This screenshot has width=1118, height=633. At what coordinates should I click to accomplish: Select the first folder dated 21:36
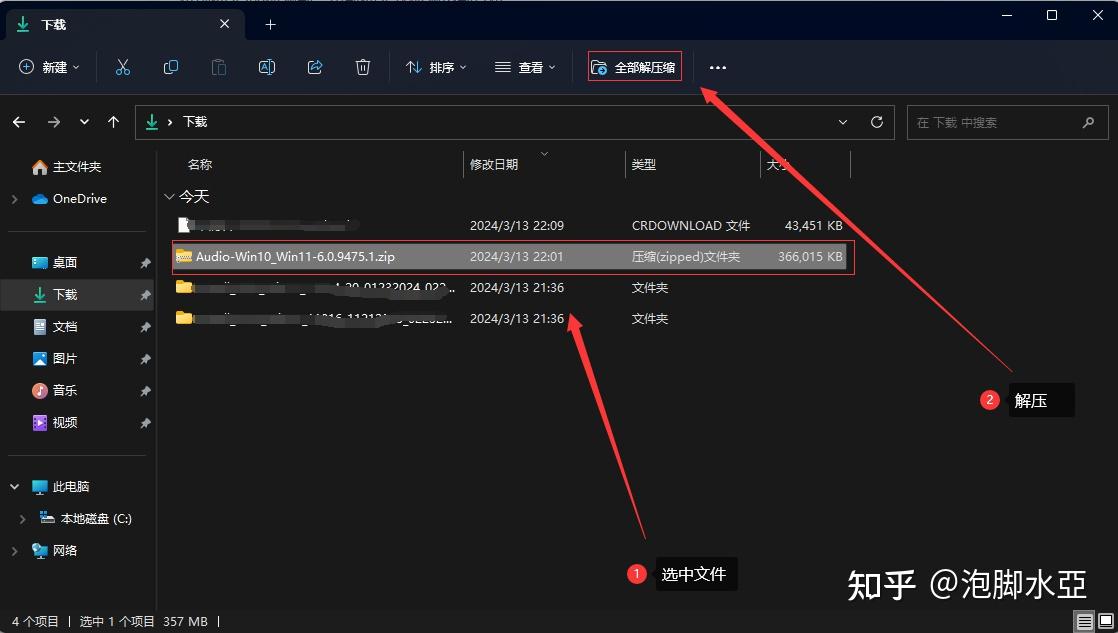click(x=510, y=287)
